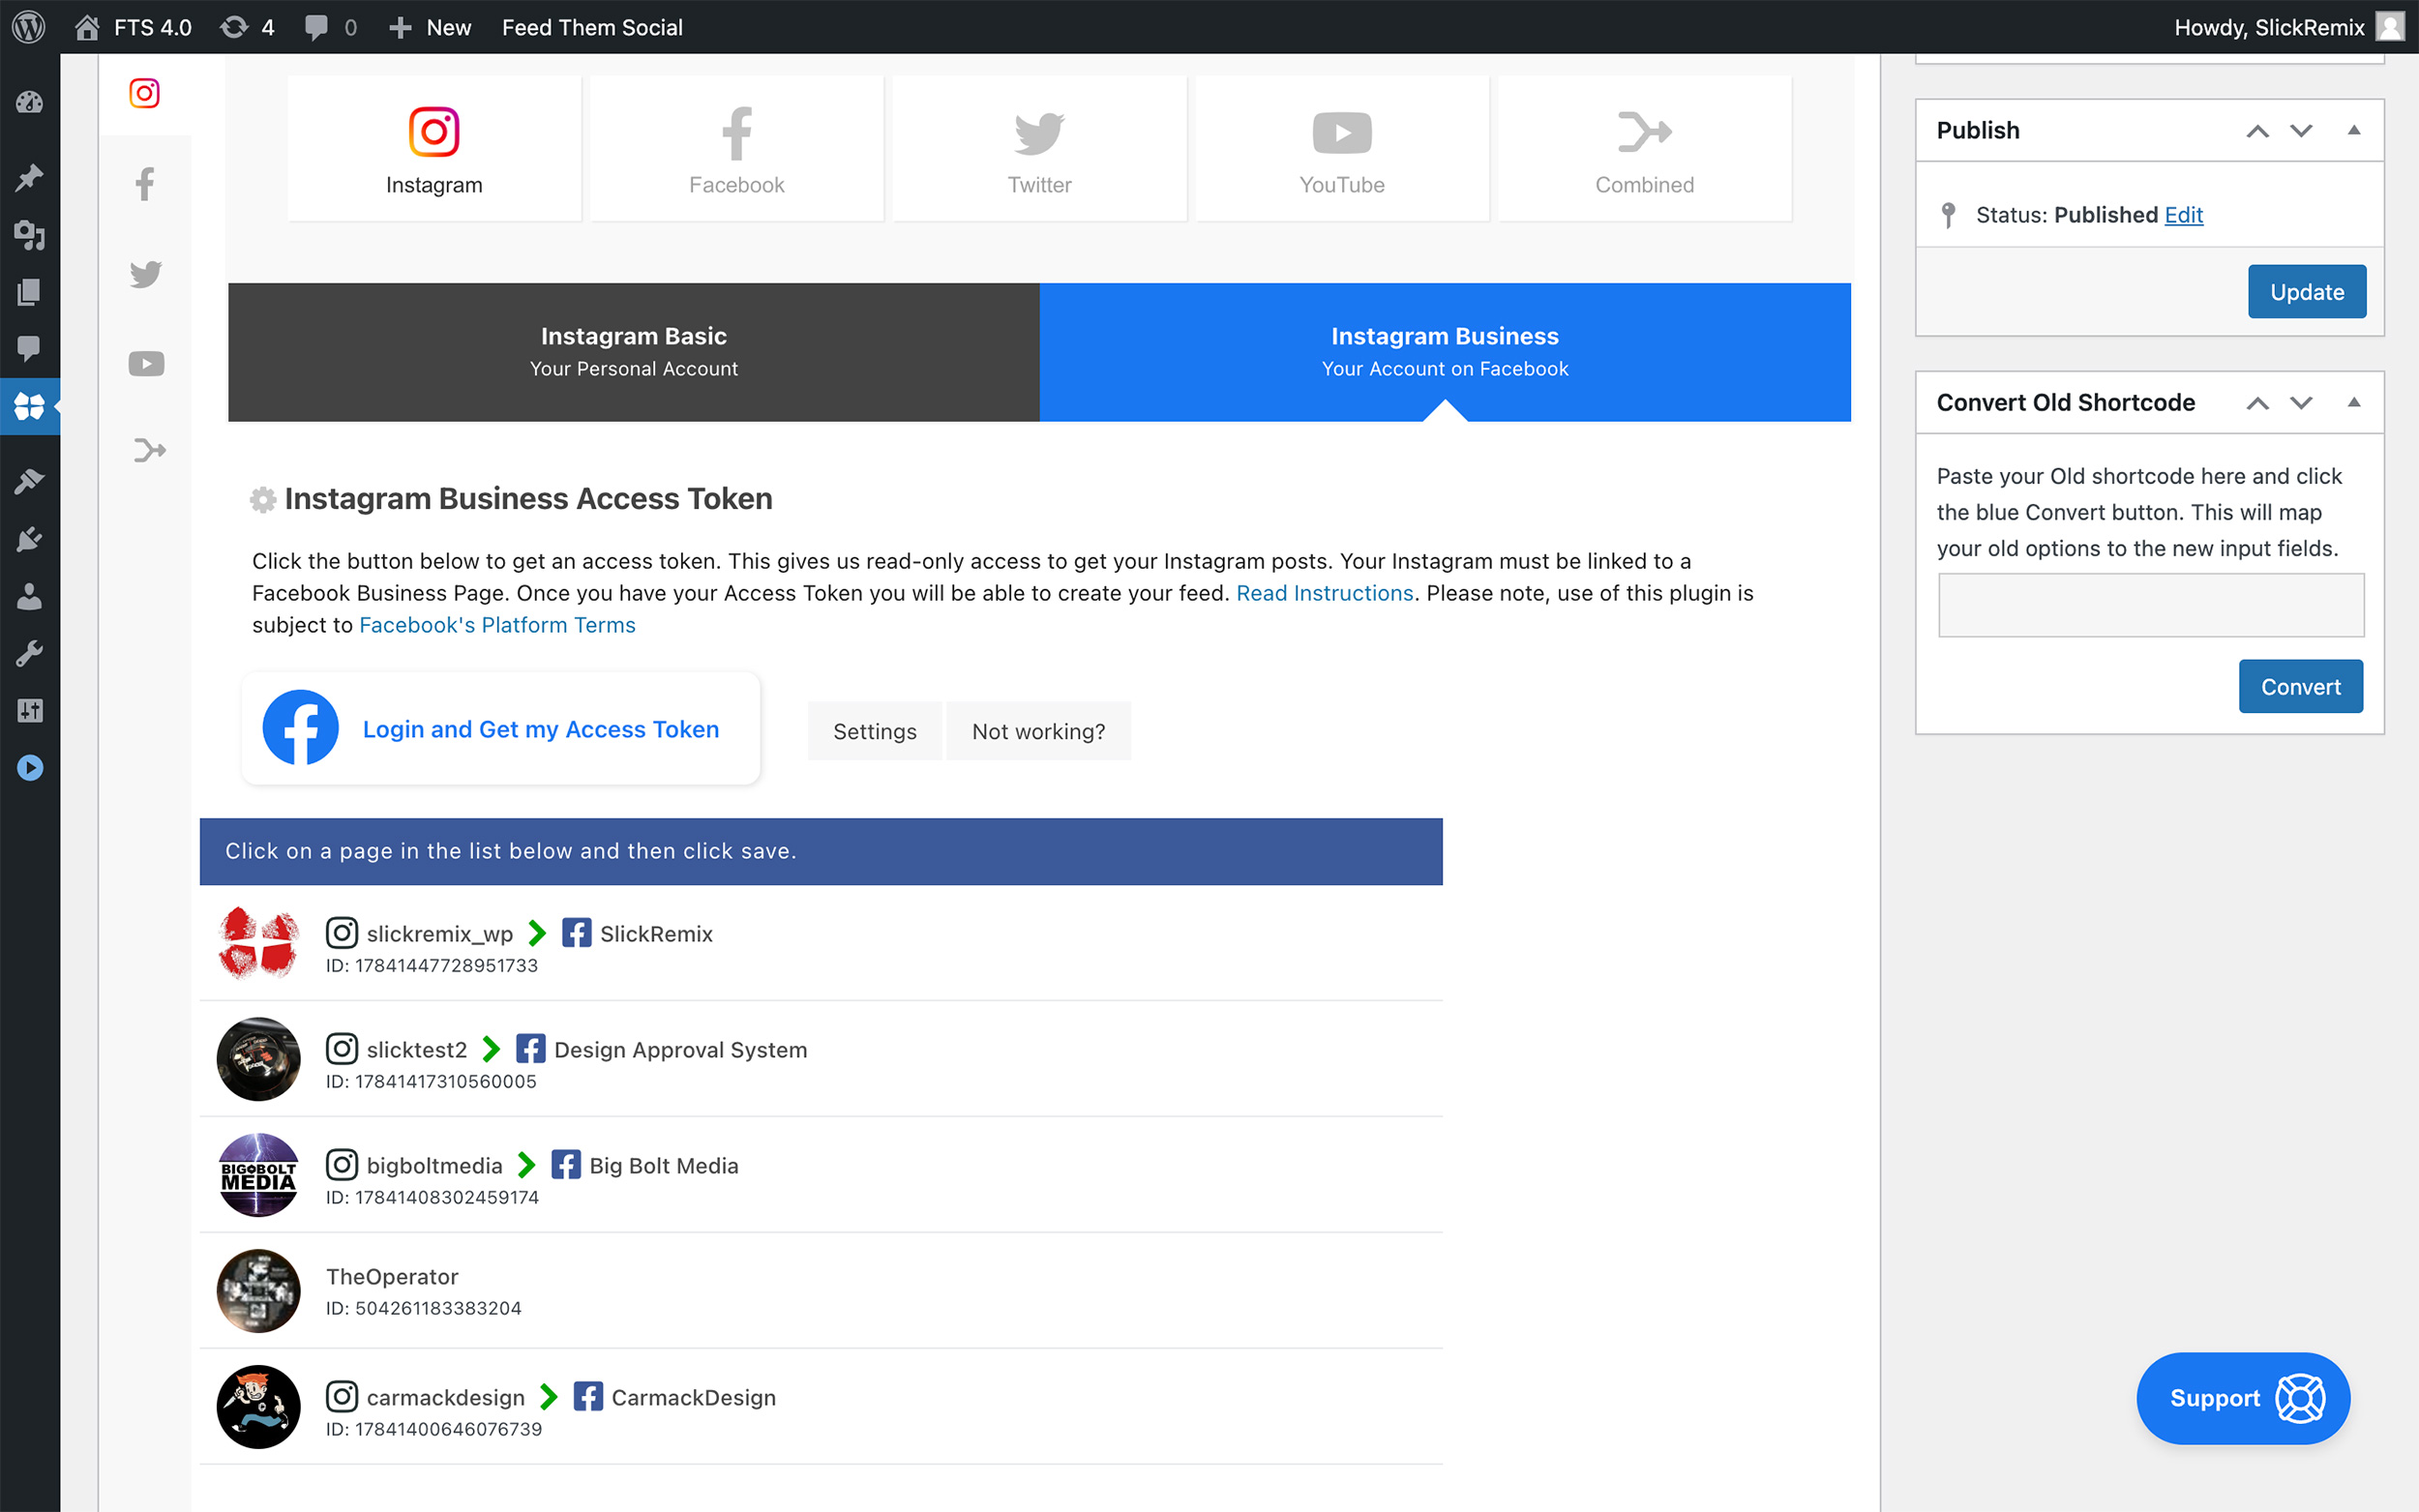
Task: Select the carmackdesign CarmackDesign row
Action: click(821, 1408)
